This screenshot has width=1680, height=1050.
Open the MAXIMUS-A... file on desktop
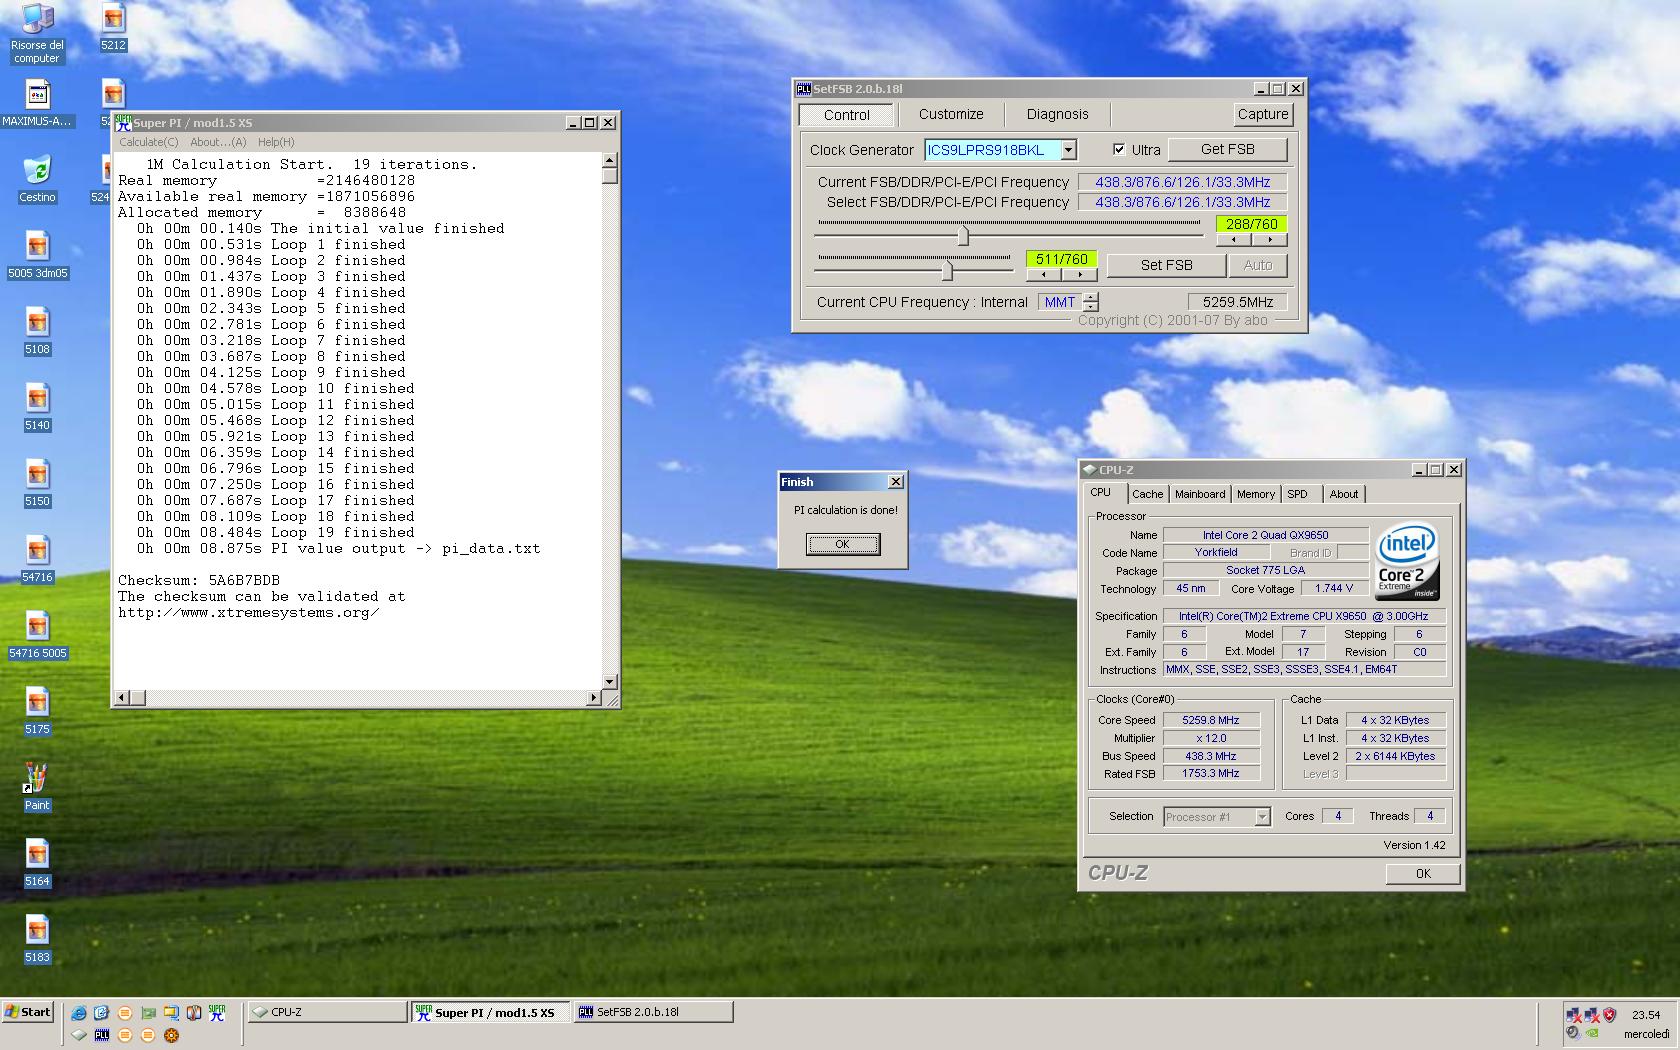coord(37,103)
